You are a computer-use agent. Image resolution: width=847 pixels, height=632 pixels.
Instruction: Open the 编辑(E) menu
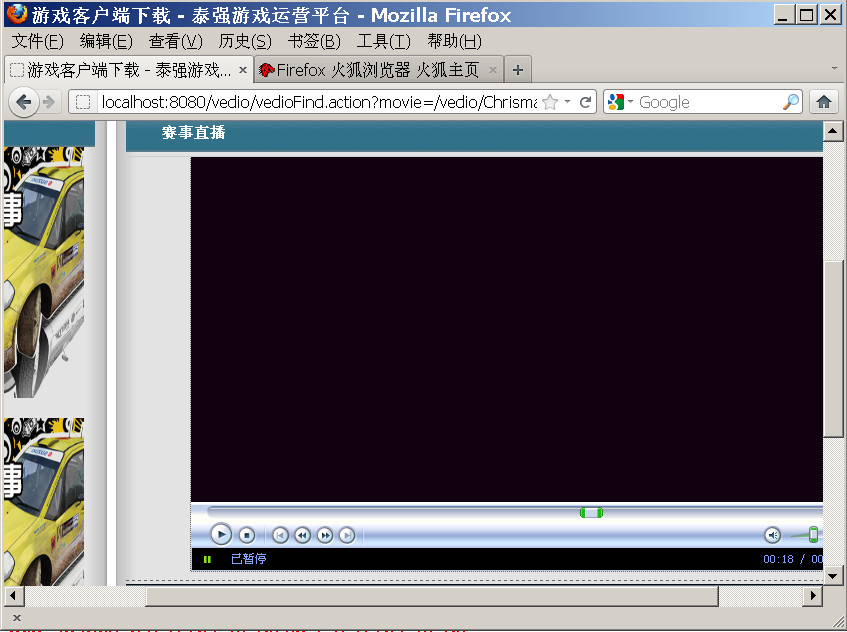pyautogui.click(x=106, y=41)
